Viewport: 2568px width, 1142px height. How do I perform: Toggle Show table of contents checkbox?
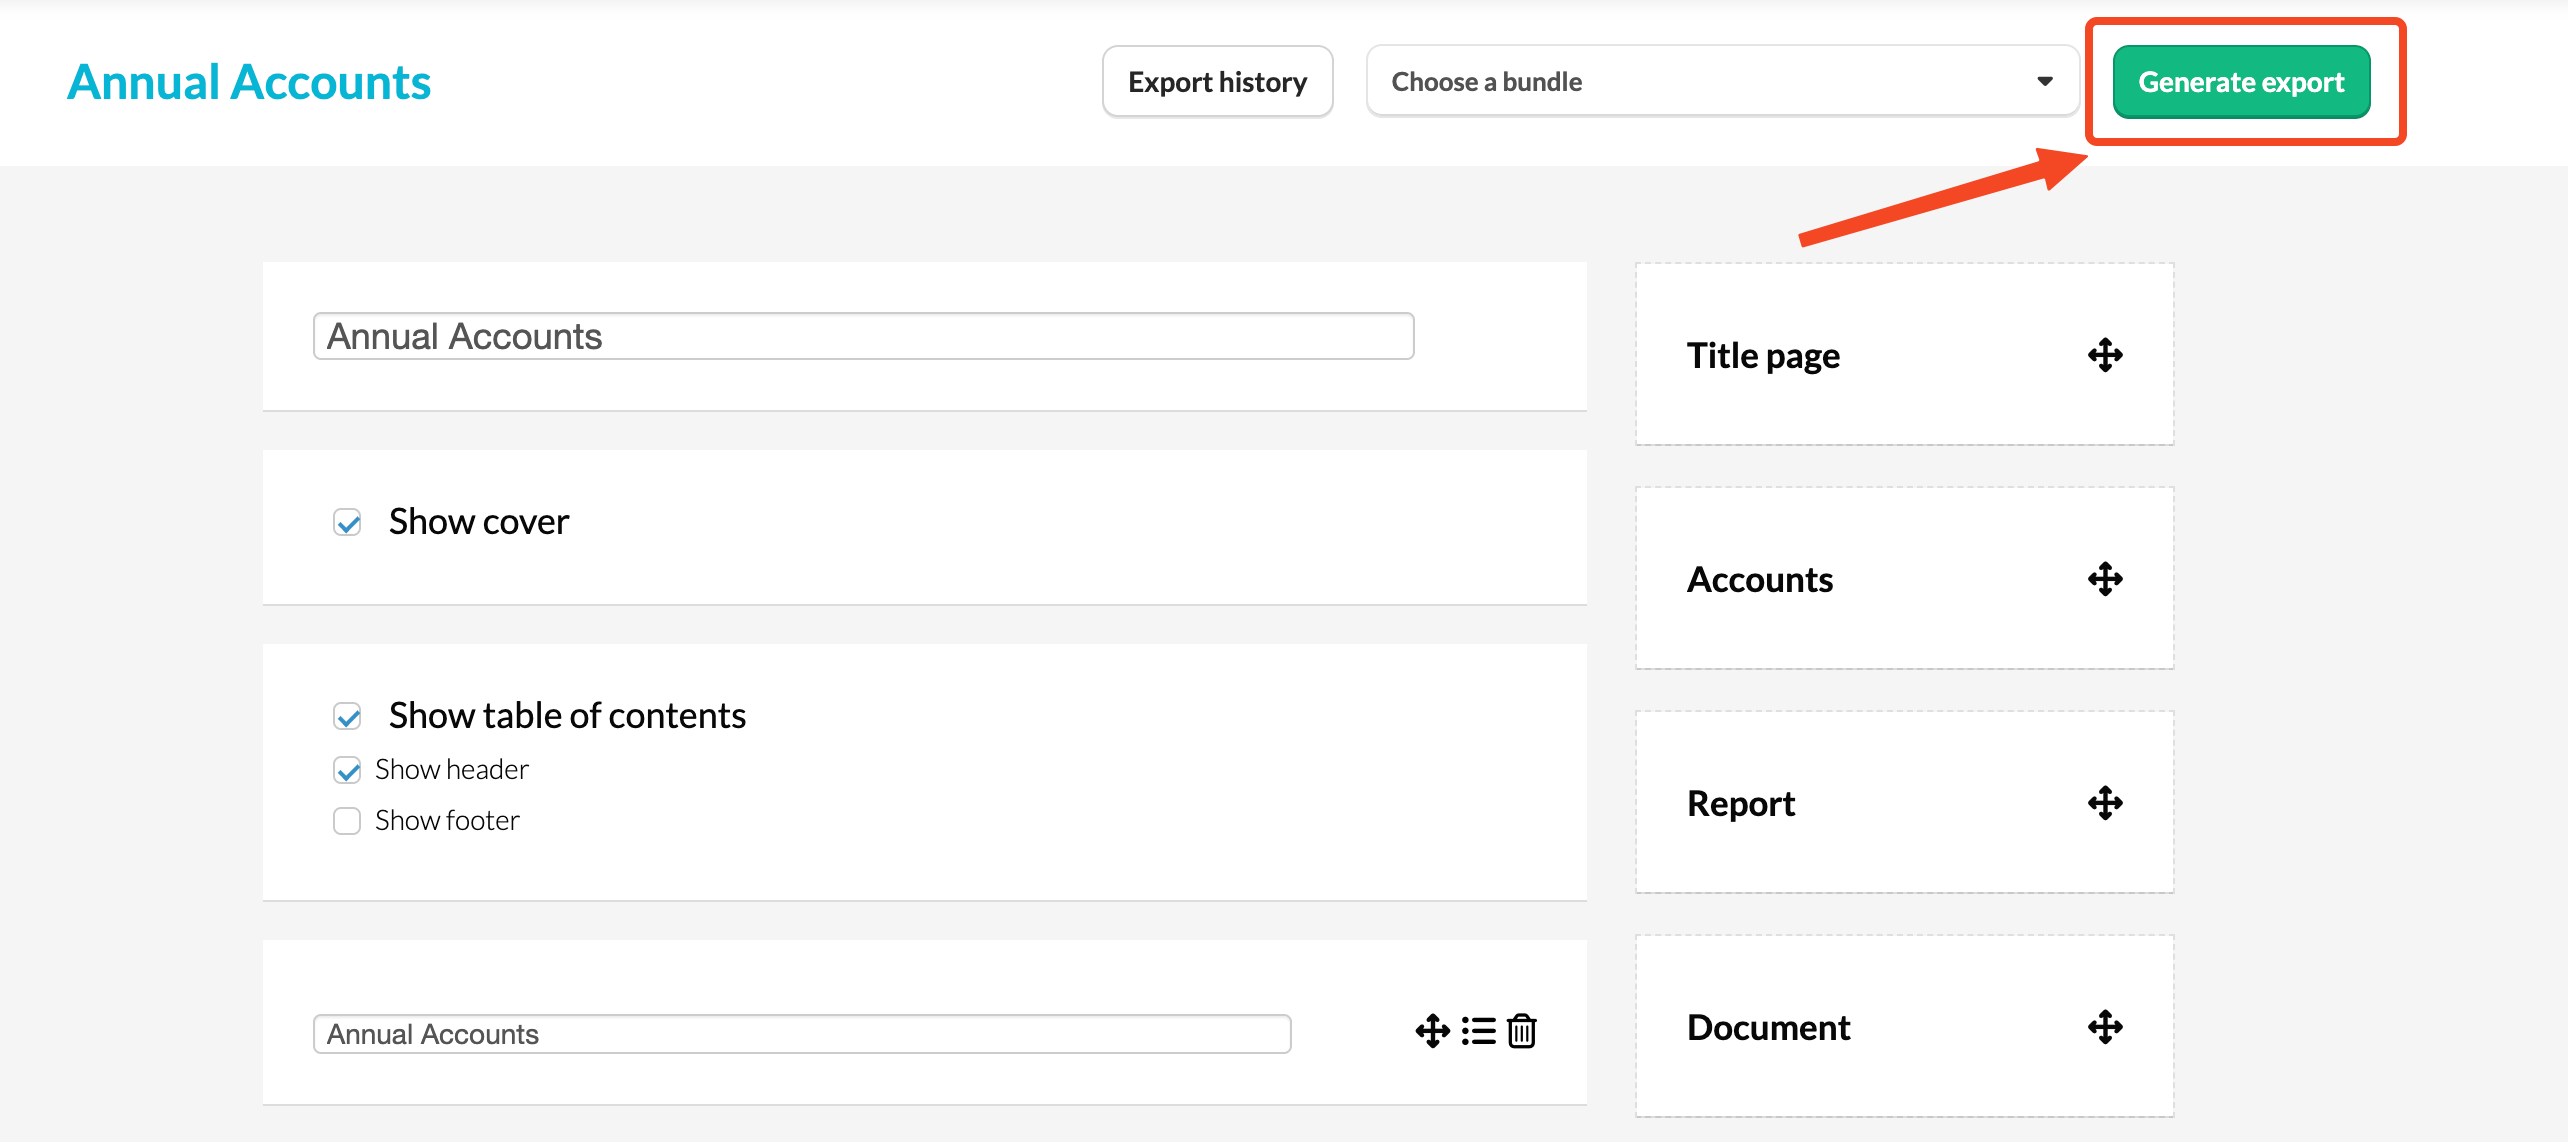tap(347, 716)
